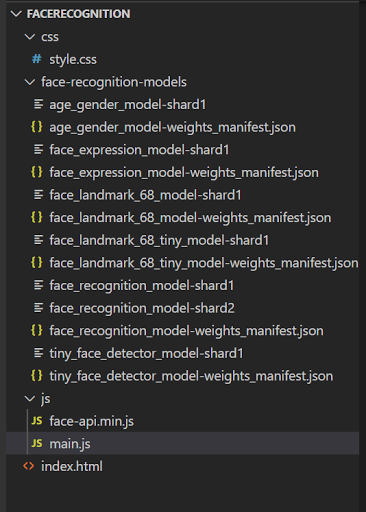Open face_recognition_model-weights_manifest.json
The width and height of the screenshot is (366, 512).
[186, 331]
